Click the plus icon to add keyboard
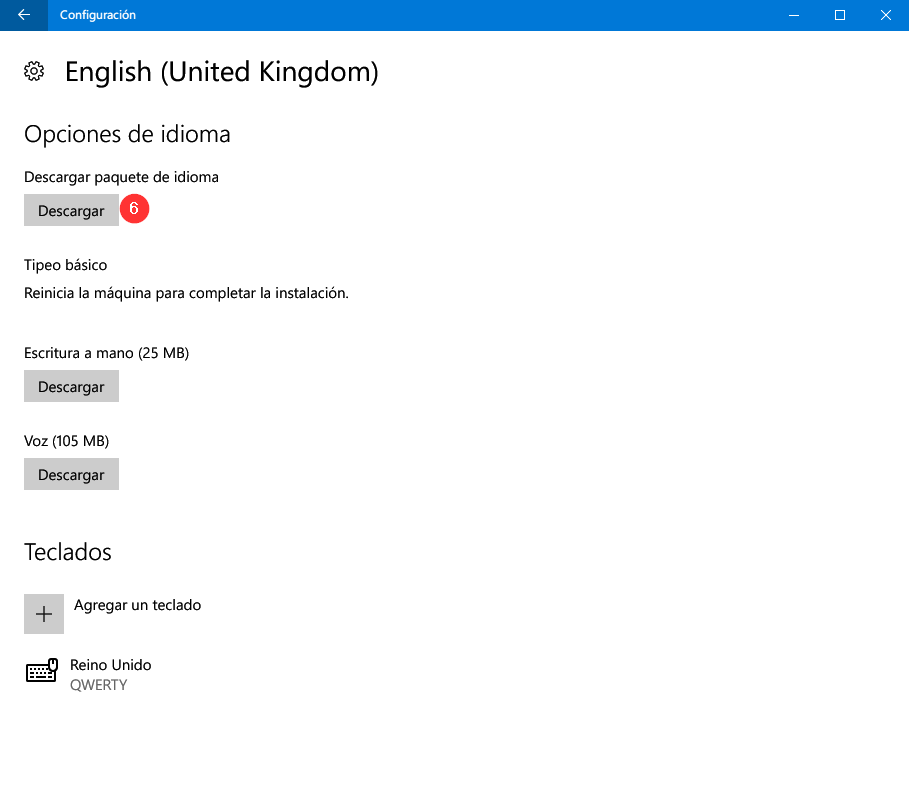The height and width of the screenshot is (785, 909). click(x=44, y=613)
